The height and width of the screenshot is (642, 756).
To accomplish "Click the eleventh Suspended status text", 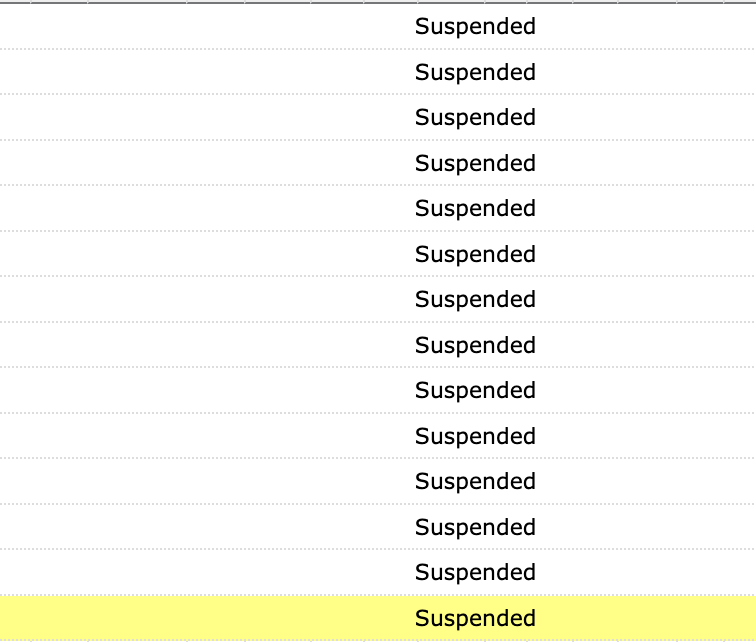I will pyautogui.click(x=475, y=482).
